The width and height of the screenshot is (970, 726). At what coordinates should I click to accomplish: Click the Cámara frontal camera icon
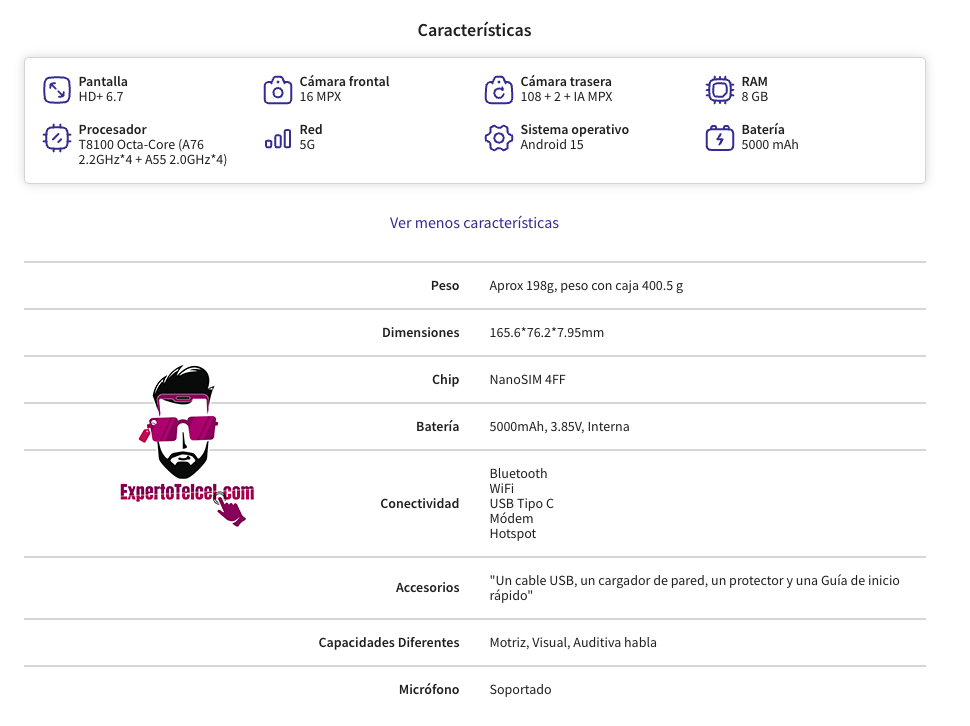(x=278, y=90)
